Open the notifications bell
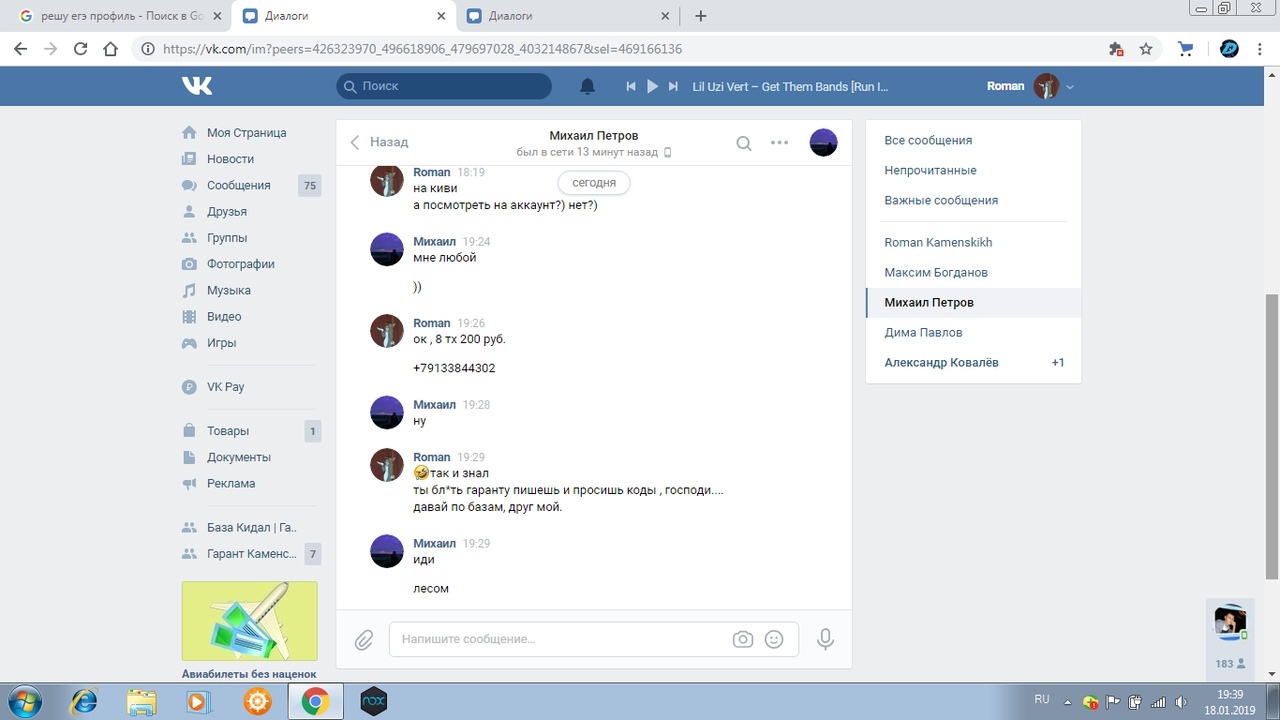The height and width of the screenshot is (720, 1280). 588,86
